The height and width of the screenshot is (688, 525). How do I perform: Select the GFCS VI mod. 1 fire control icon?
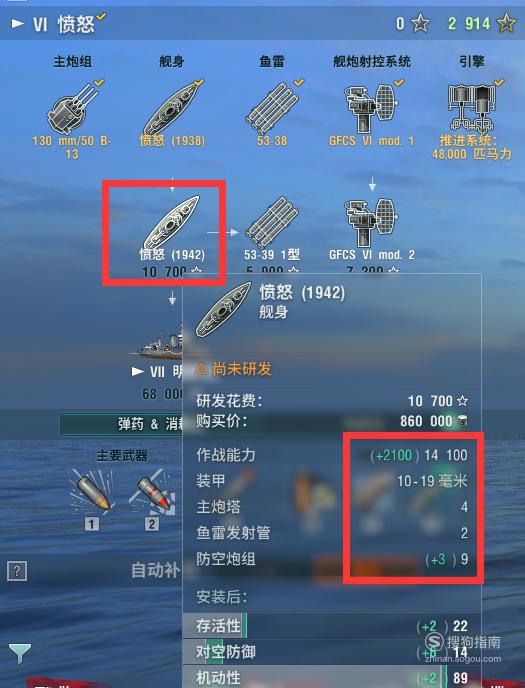(372, 108)
